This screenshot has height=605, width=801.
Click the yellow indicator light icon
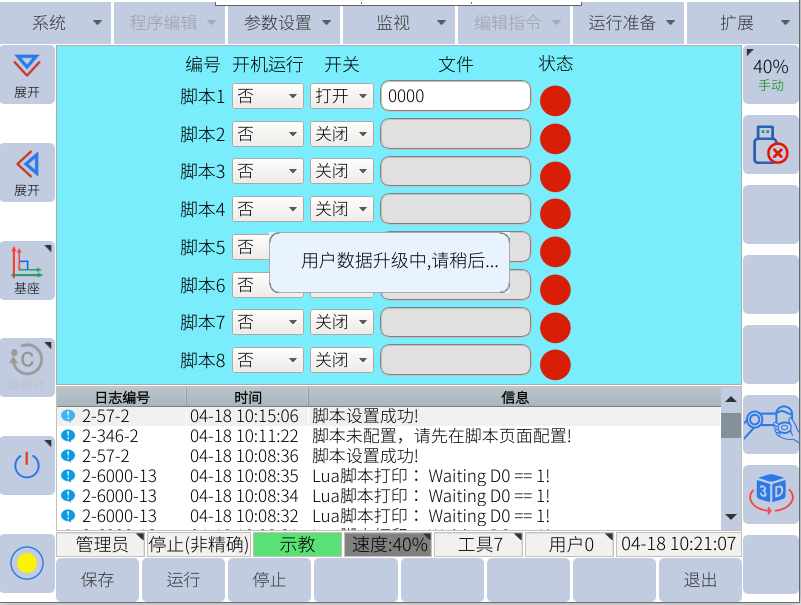point(27,562)
